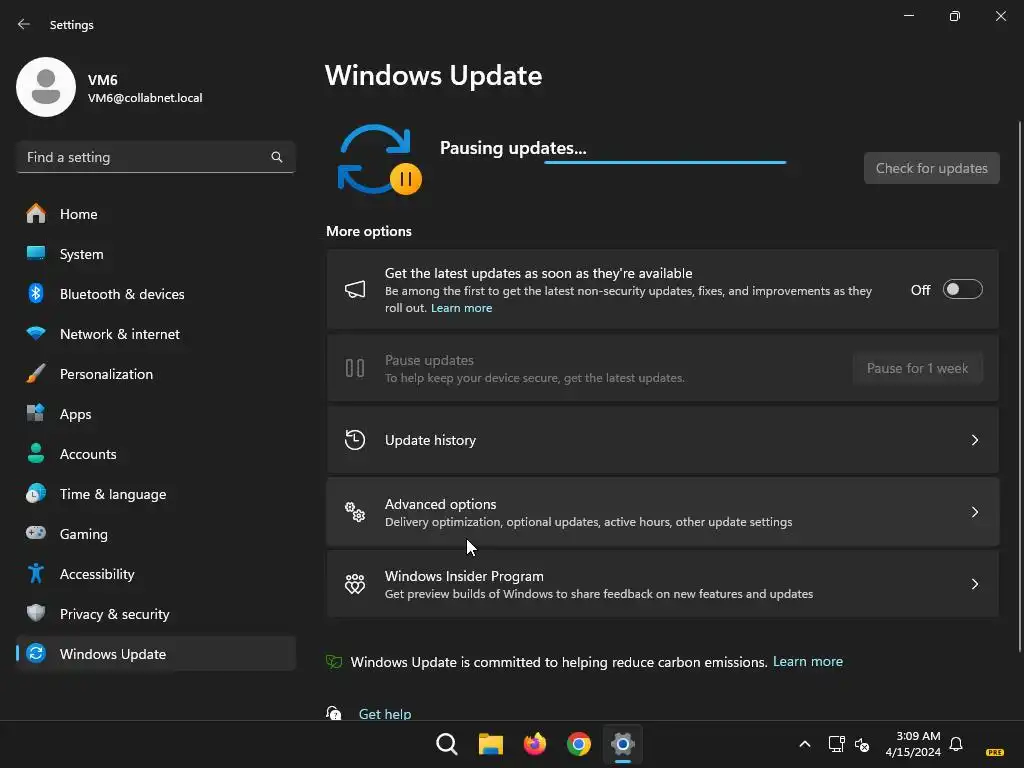Expand Update history chevron
Viewport: 1024px width, 768px height.
(x=974, y=440)
